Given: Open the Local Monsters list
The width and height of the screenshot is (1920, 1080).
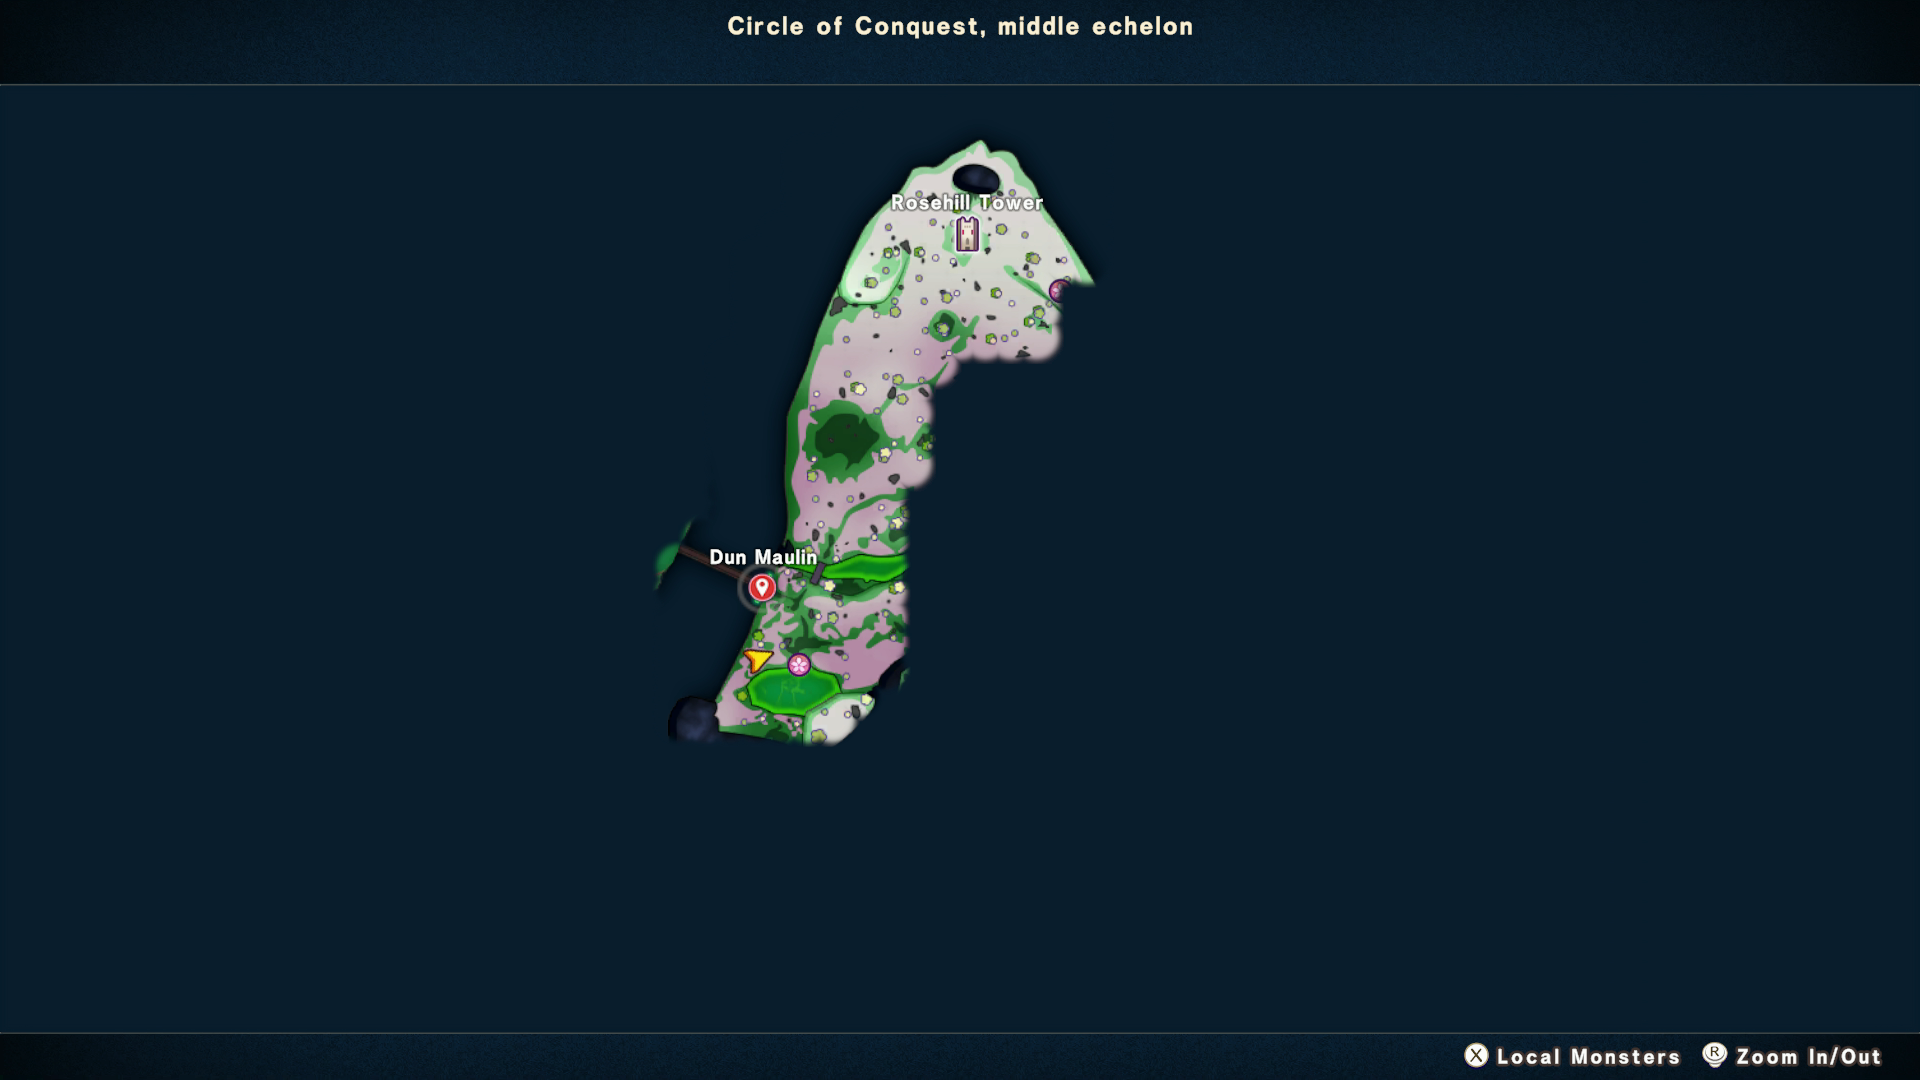Looking at the screenshot, I should click(1588, 1057).
